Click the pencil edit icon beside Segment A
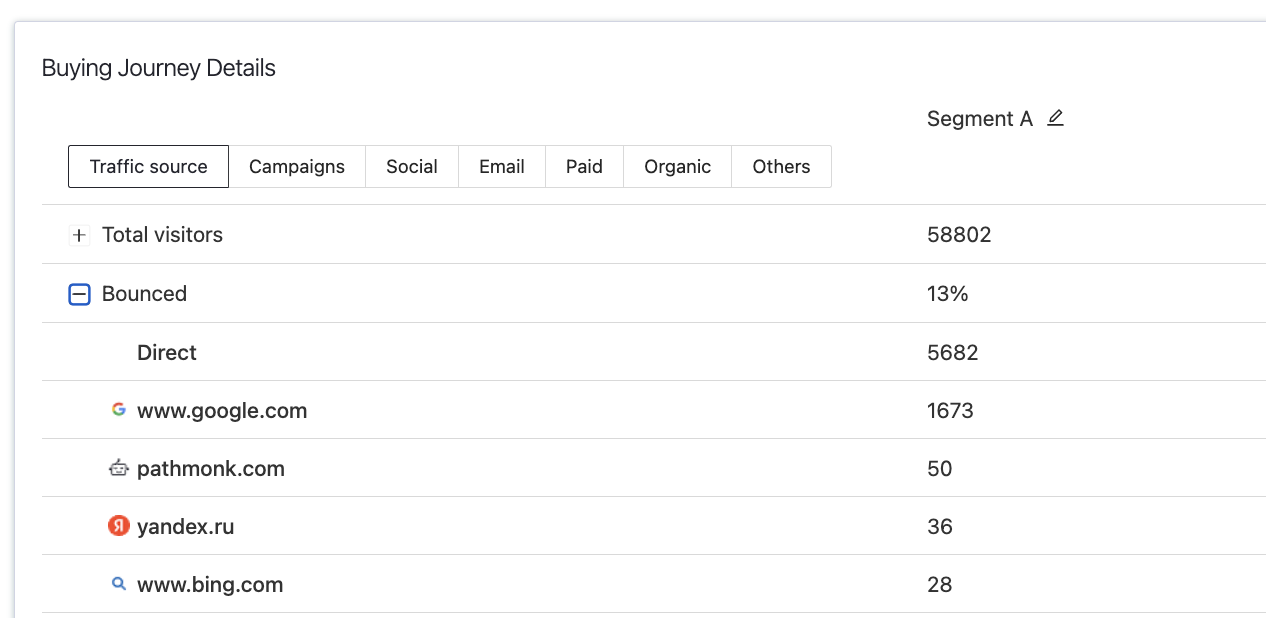This screenshot has width=1266, height=618. tap(1055, 118)
